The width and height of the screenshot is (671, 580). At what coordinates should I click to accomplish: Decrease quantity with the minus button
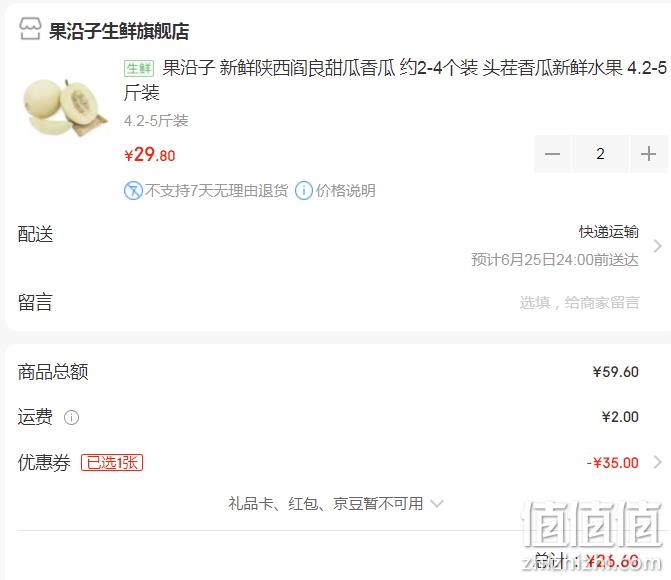[x=552, y=154]
